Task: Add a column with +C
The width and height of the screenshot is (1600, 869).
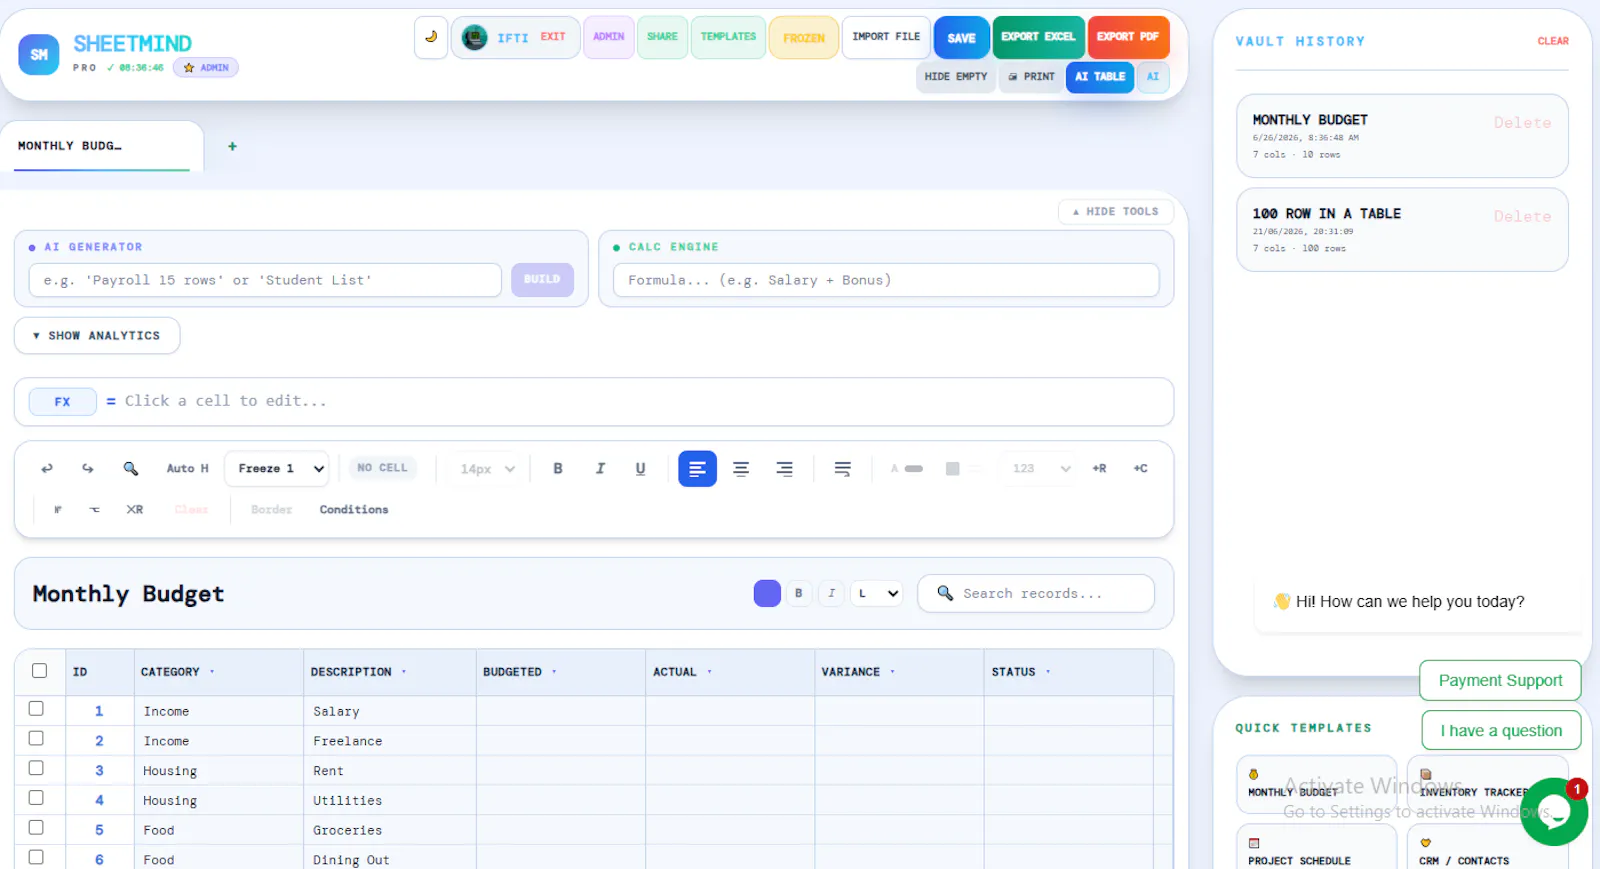Action: [1140, 468]
